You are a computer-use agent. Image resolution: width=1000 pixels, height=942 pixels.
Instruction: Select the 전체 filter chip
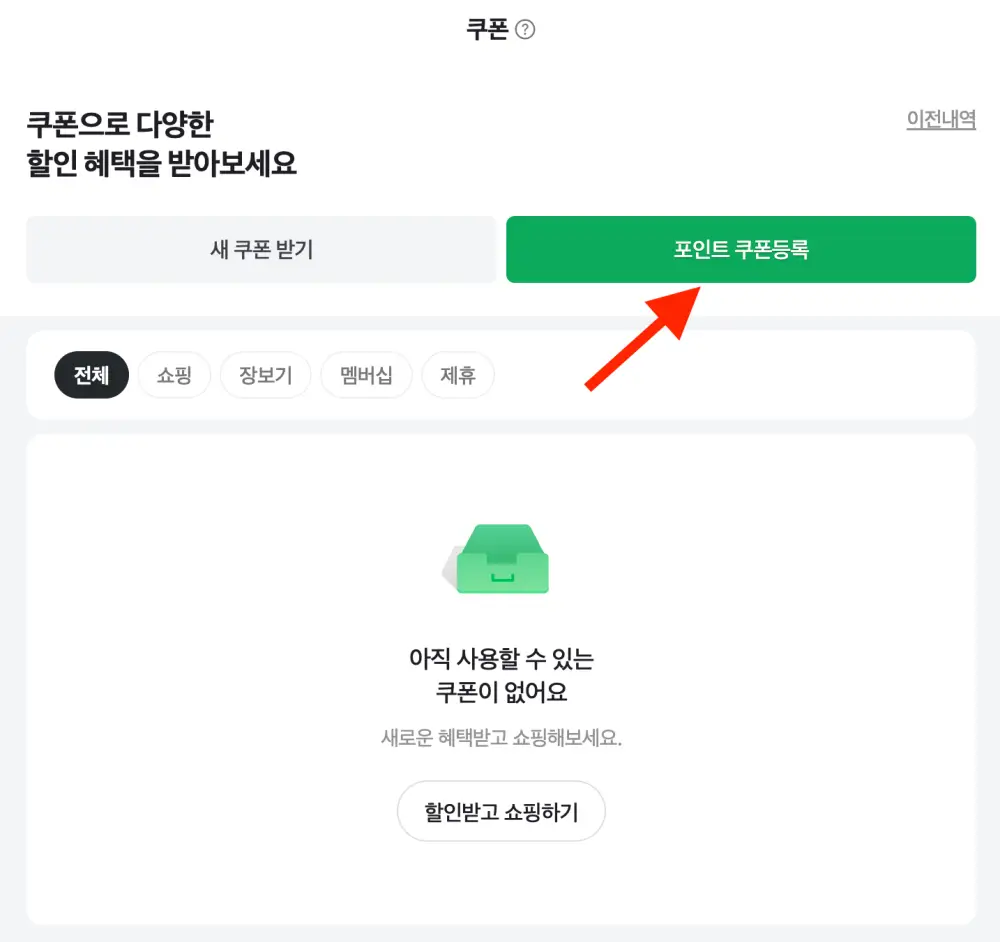point(91,375)
